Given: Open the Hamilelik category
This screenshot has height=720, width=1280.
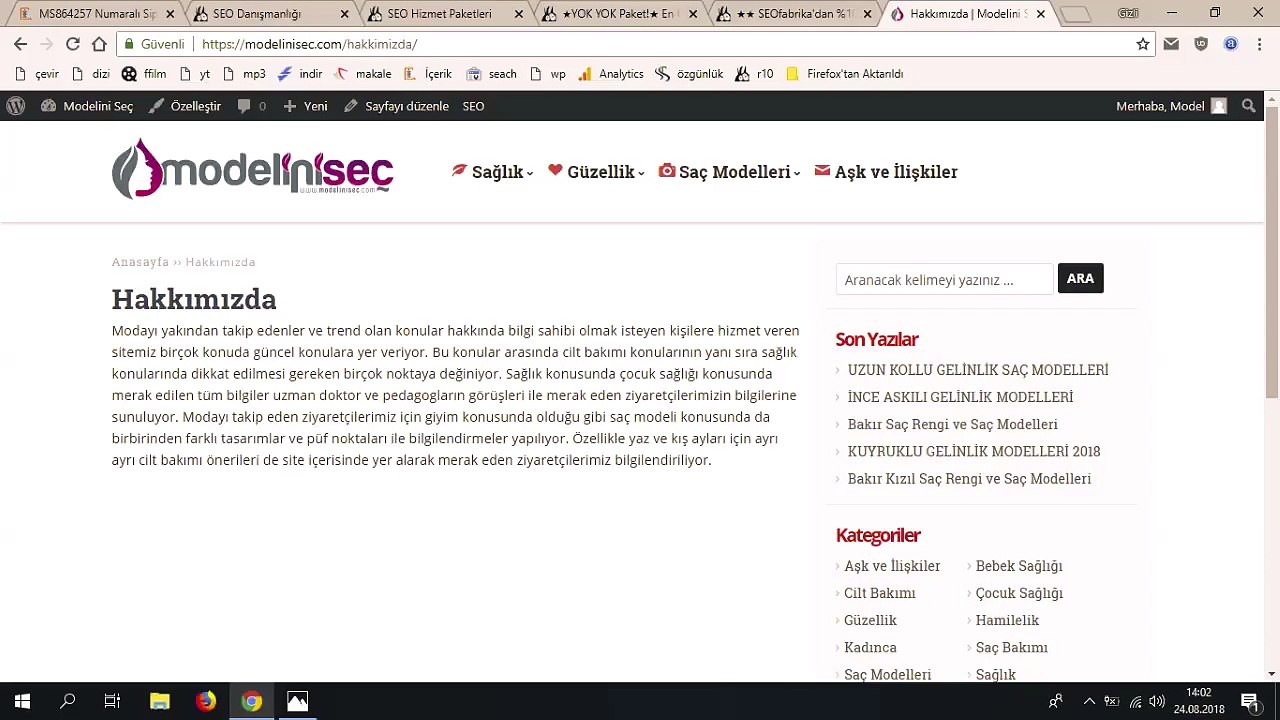Looking at the screenshot, I should pyautogui.click(x=1007, y=620).
